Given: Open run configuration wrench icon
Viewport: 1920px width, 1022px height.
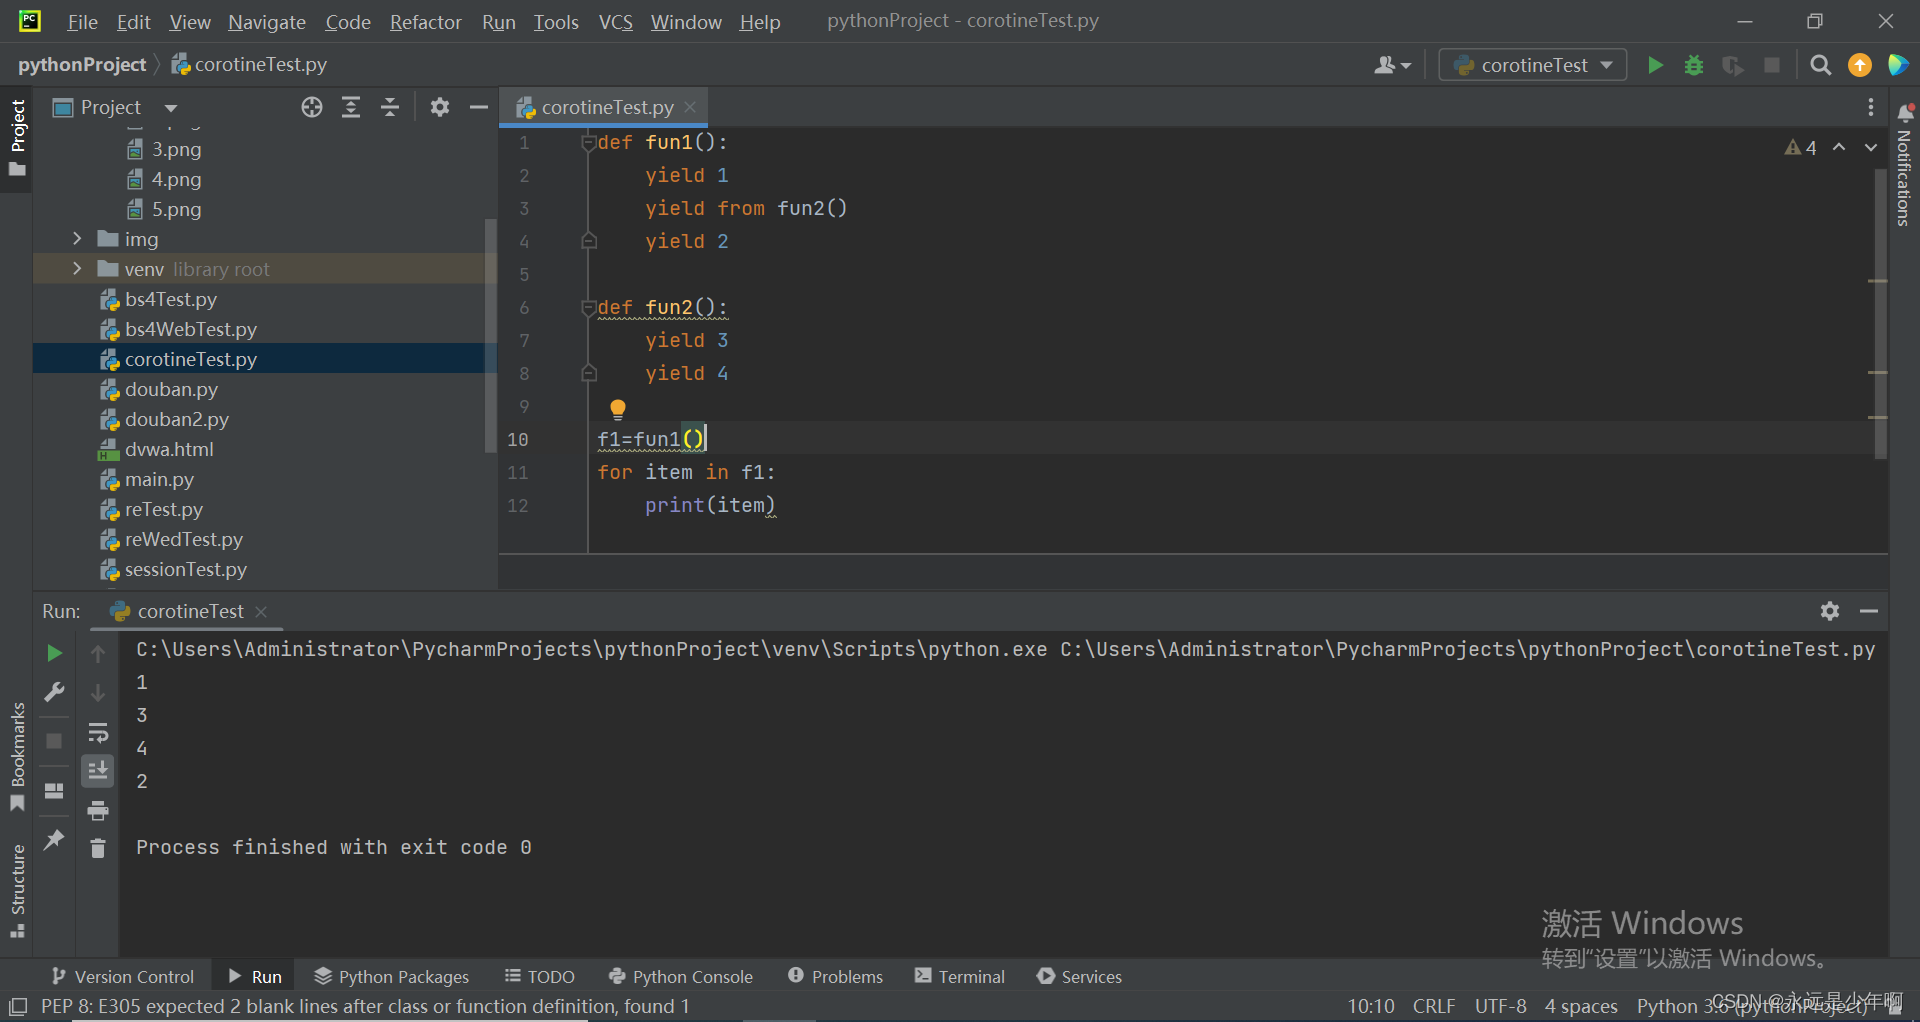Looking at the screenshot, I should [x=54, y=692].
